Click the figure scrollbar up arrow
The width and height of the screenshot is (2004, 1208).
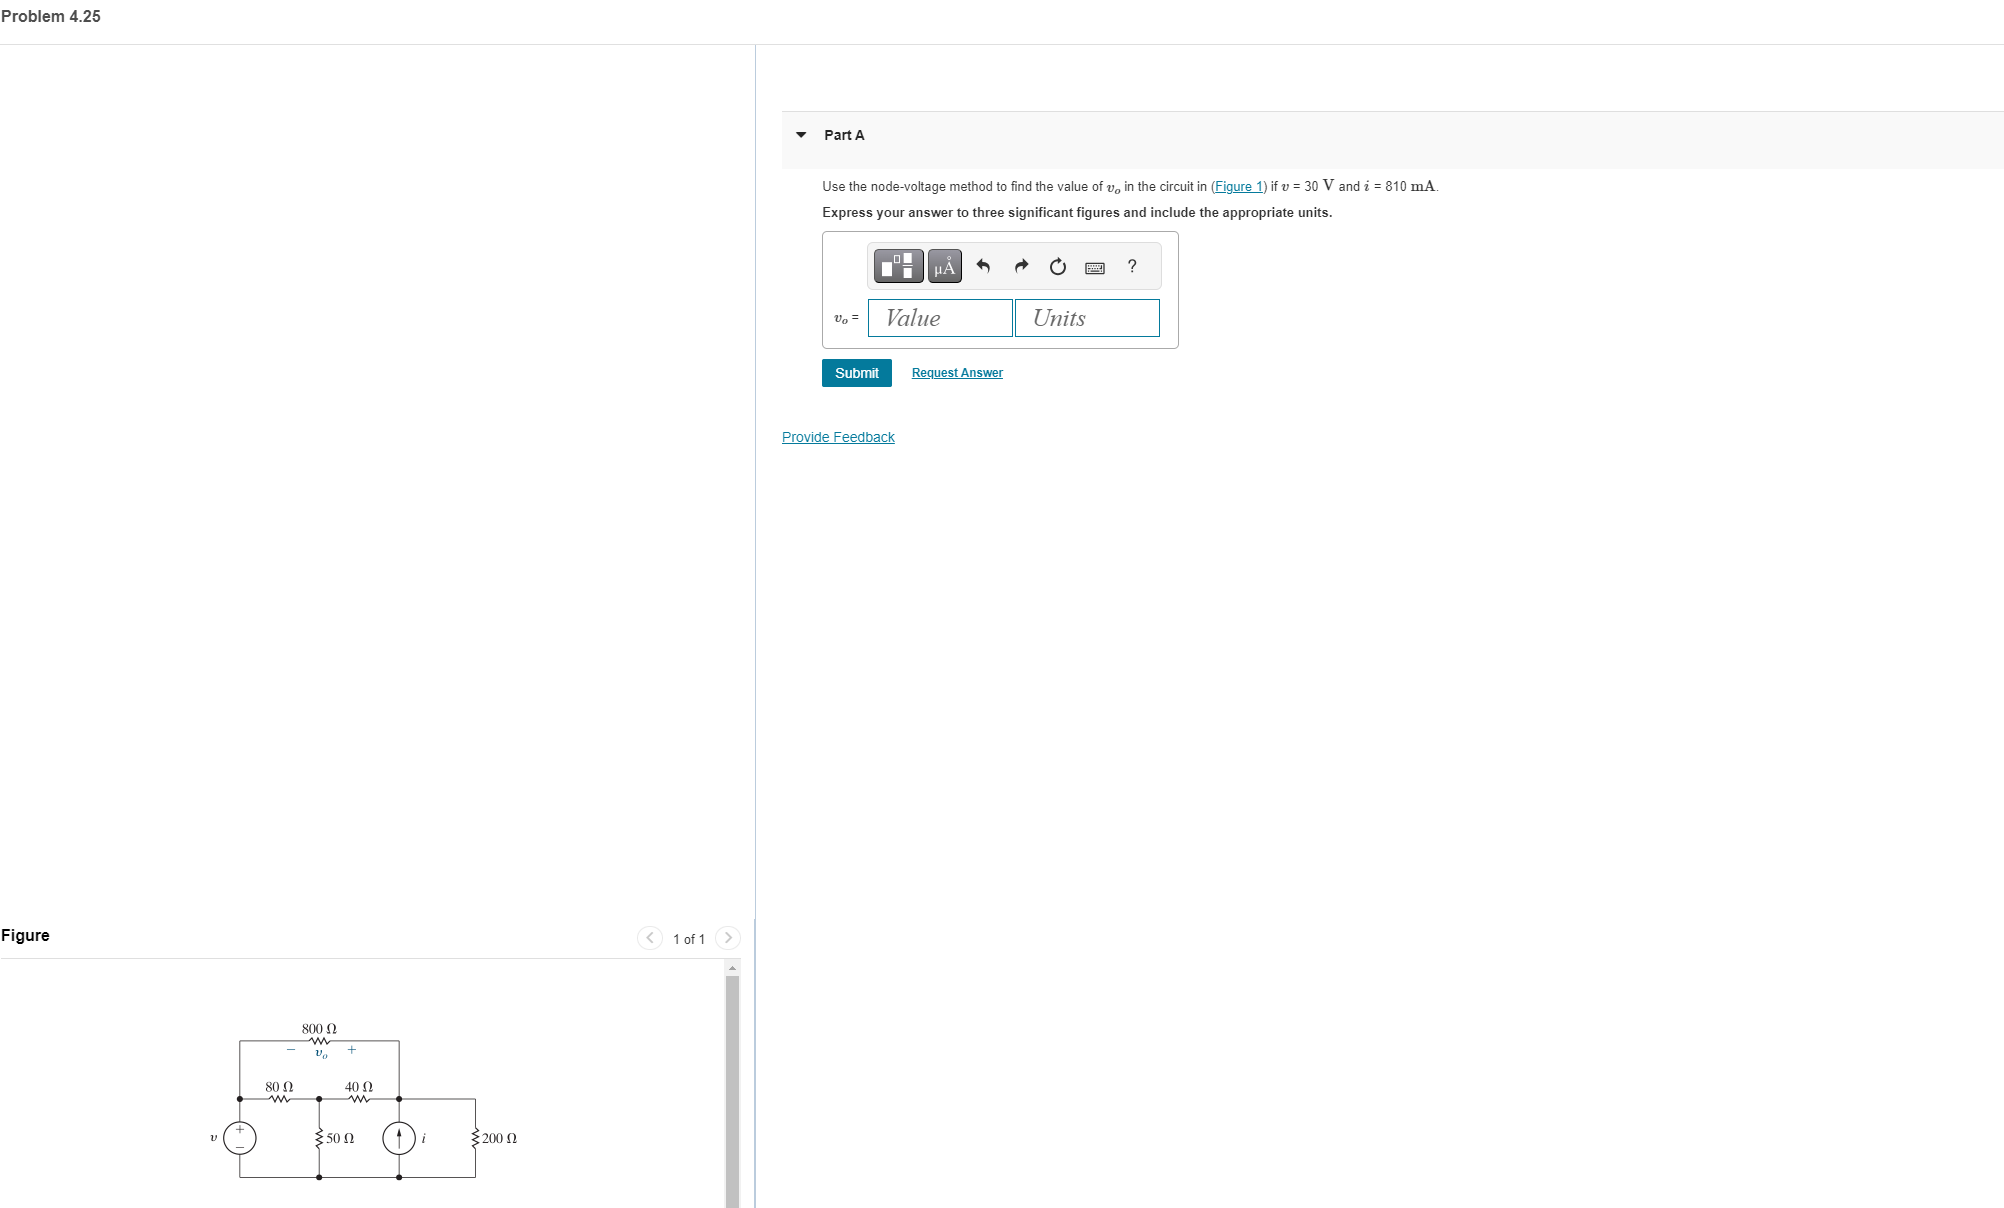pyautogui.click(x=732, y=968)
